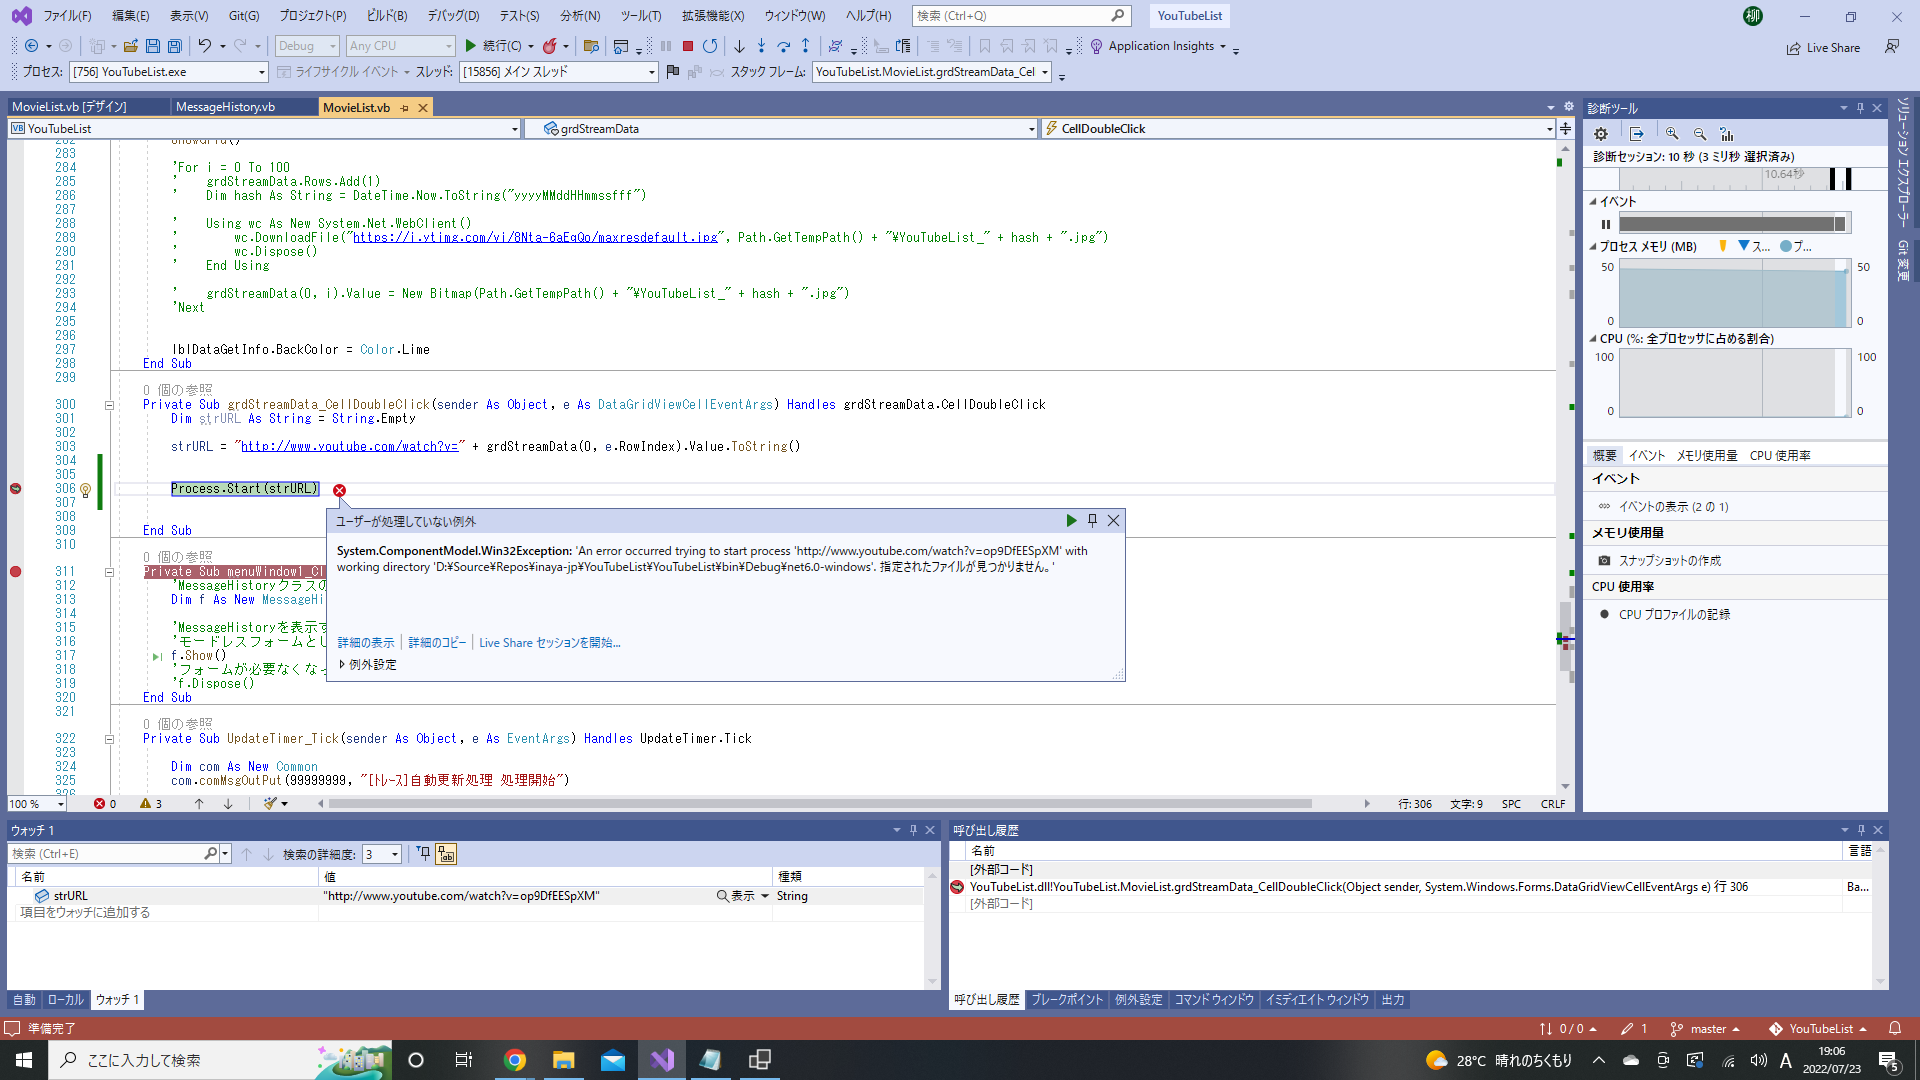Click イベントの表示 (2 の 1) link
This screenshot has width=1920, height=1080.
[x=1673, y=507]
